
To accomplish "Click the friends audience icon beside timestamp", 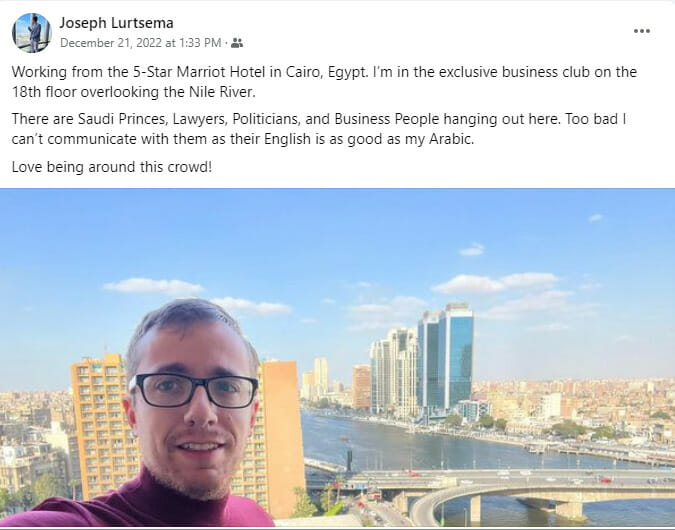I will [x=237, y=43].
